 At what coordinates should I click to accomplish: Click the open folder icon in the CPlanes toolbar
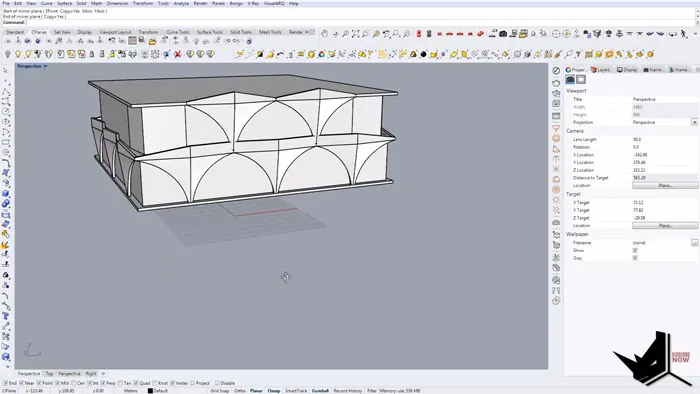pyautogui.click(x=152, y=41)
